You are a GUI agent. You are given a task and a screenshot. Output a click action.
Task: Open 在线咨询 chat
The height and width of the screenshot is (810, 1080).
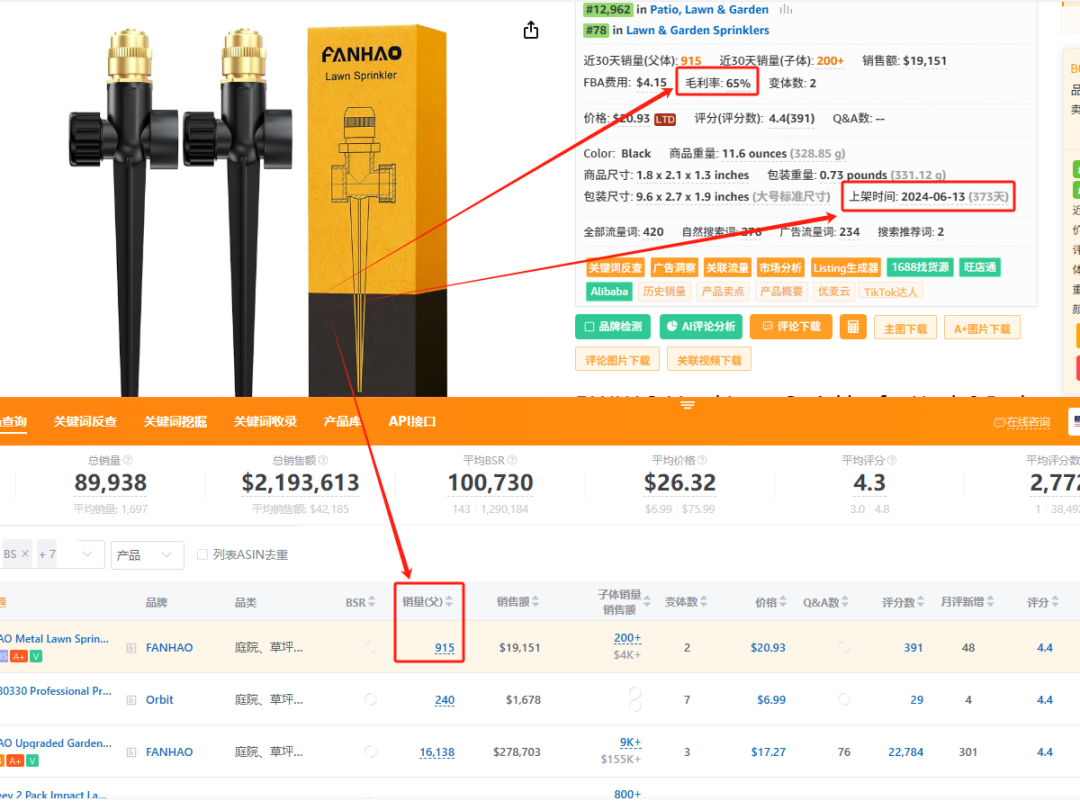click(1022, 422)
